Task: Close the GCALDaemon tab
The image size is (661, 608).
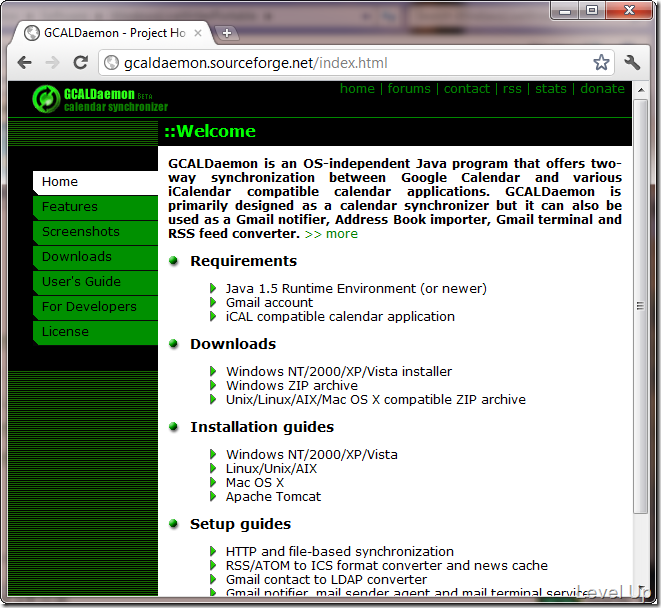Action: click(x=198, y=33)
